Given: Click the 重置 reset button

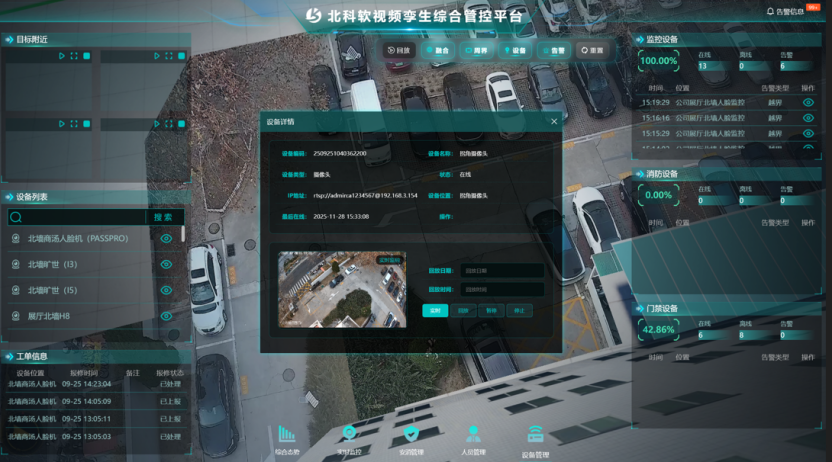Looking at the screenshot, I should [x=592, y=50].
